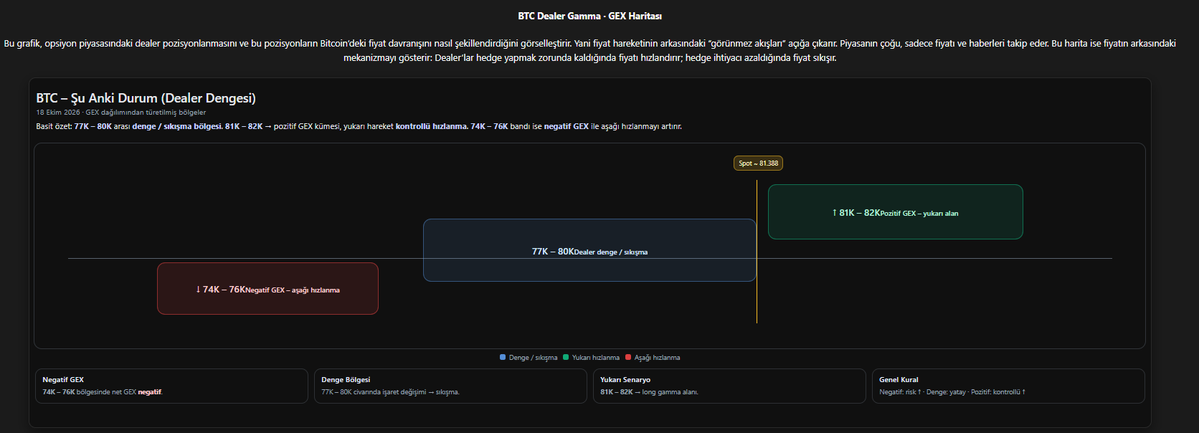
Task: Click the green Yukarı hızlanma legend swatch
Action: (566, 357)
